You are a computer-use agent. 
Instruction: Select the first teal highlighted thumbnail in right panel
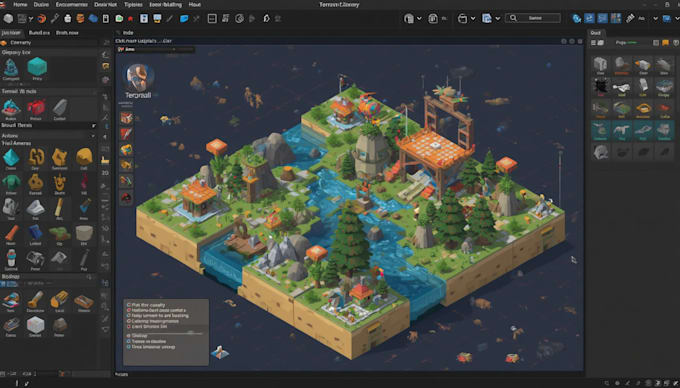pyautogui.click(x=601, y=130)
